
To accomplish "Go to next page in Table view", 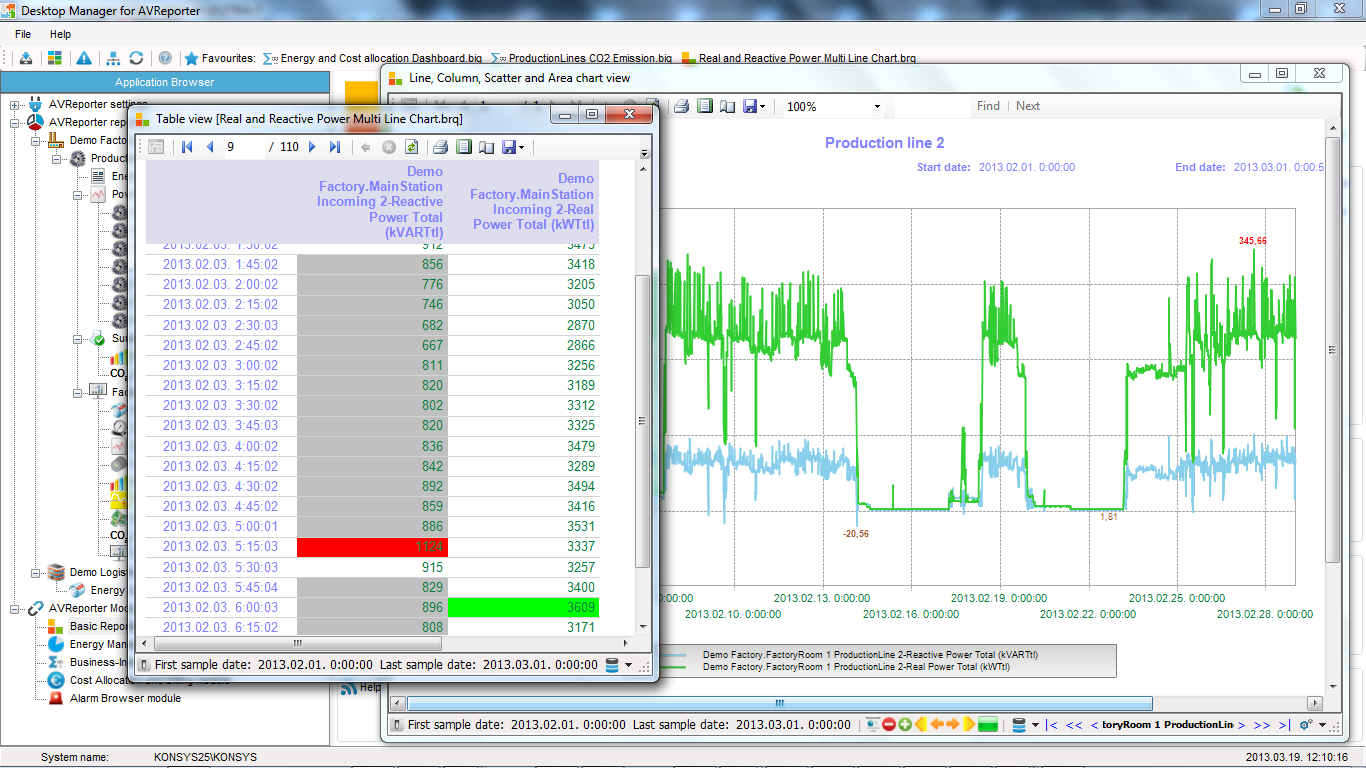I will [x=312, y=147].
